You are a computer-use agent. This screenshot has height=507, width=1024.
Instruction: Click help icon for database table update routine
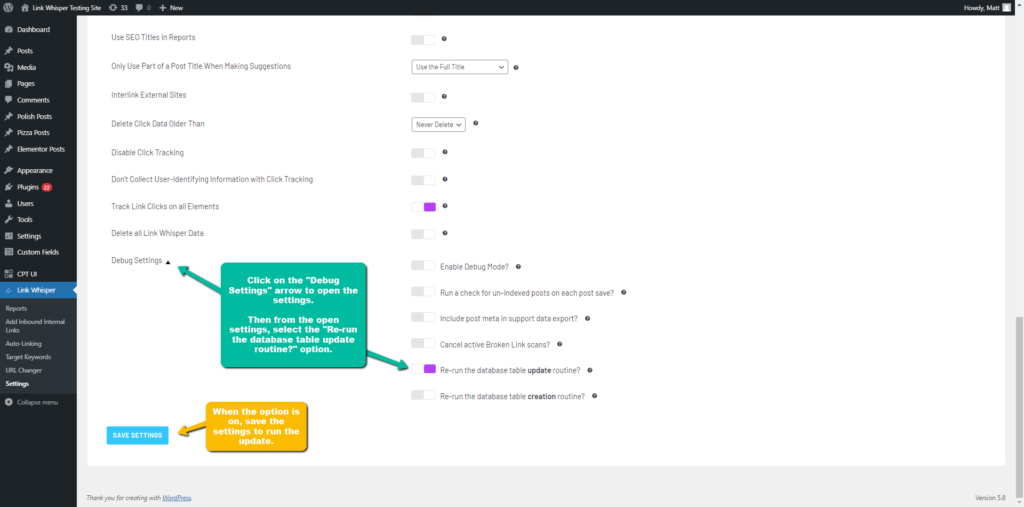[590, 370]
